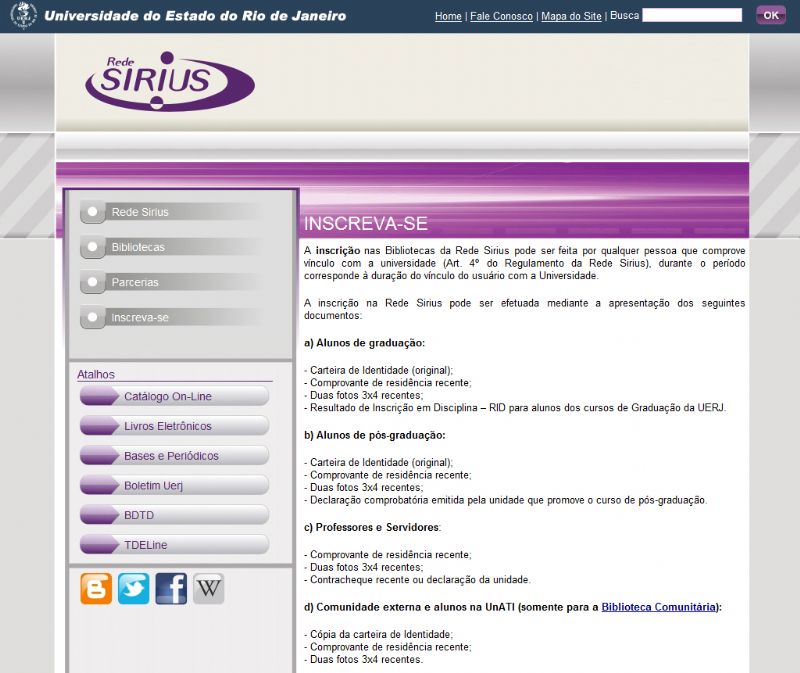The width and height of the screenshot is (800, 673).
Task: Open the Facebook icon
Action: [x=171, y=588]
